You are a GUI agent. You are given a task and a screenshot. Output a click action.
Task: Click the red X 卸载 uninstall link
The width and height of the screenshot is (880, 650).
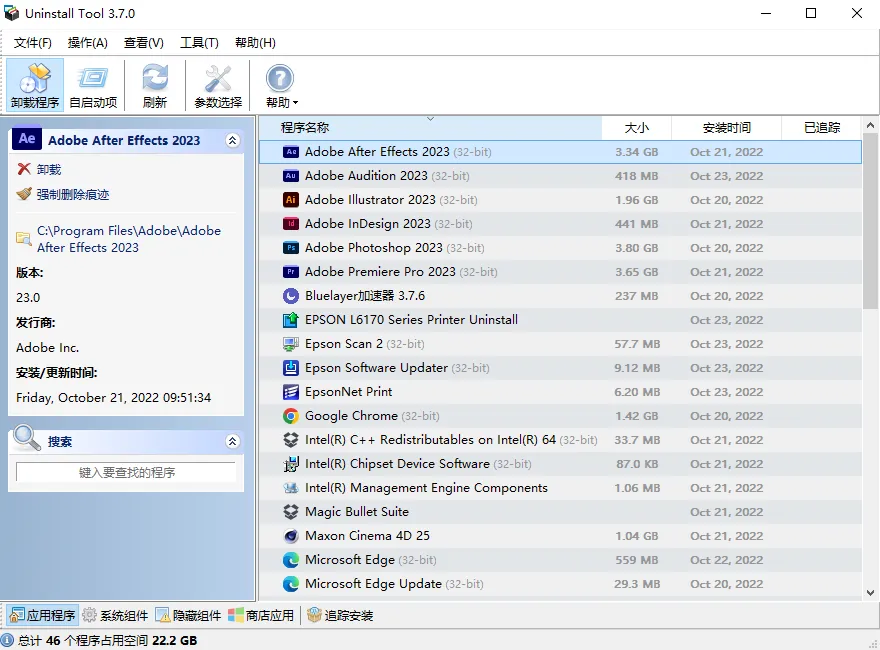coord(39,170)
